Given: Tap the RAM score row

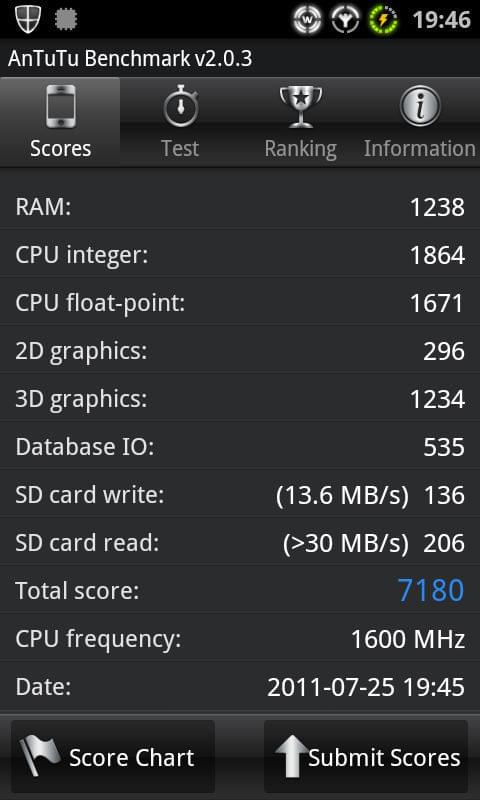Looking at the screenshot, I should coord(240,207).
